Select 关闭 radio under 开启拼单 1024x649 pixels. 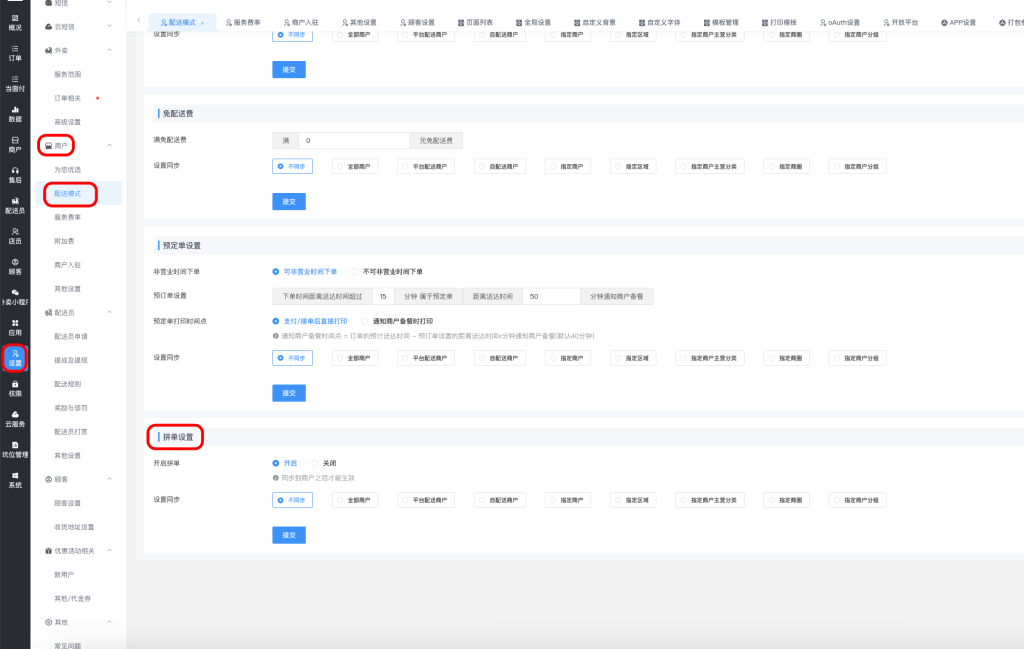(x=314, y=463)
